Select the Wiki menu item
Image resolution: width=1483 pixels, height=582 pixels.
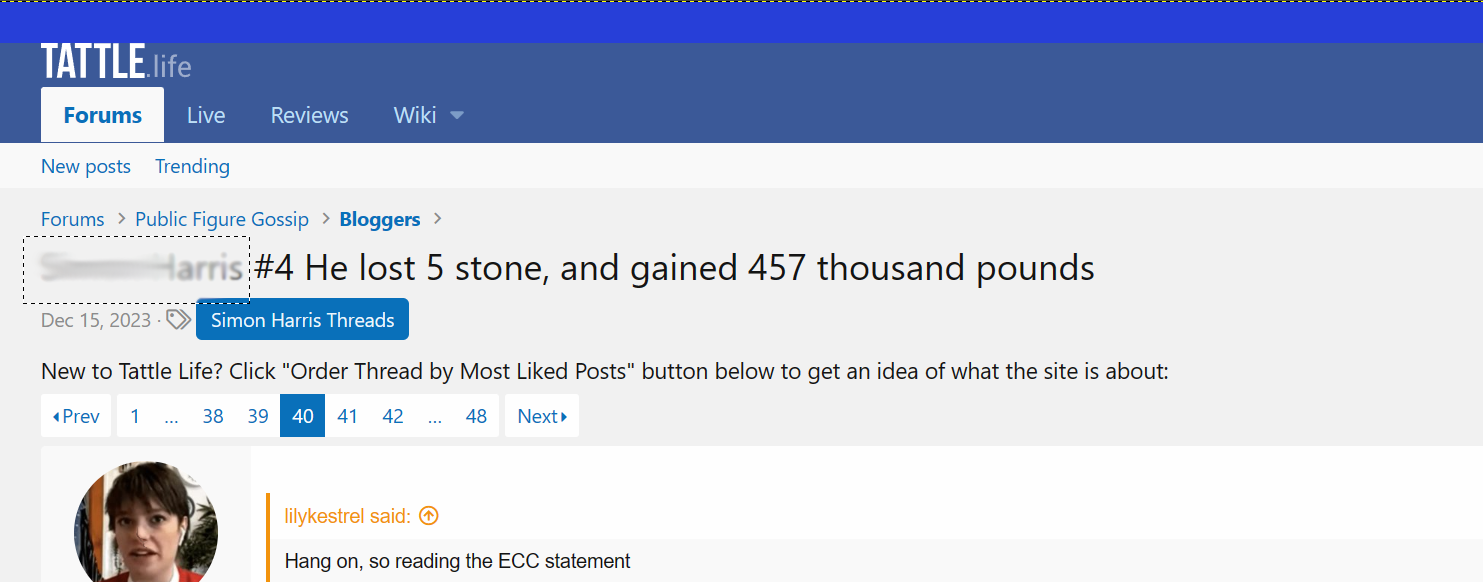click(415, 115)
